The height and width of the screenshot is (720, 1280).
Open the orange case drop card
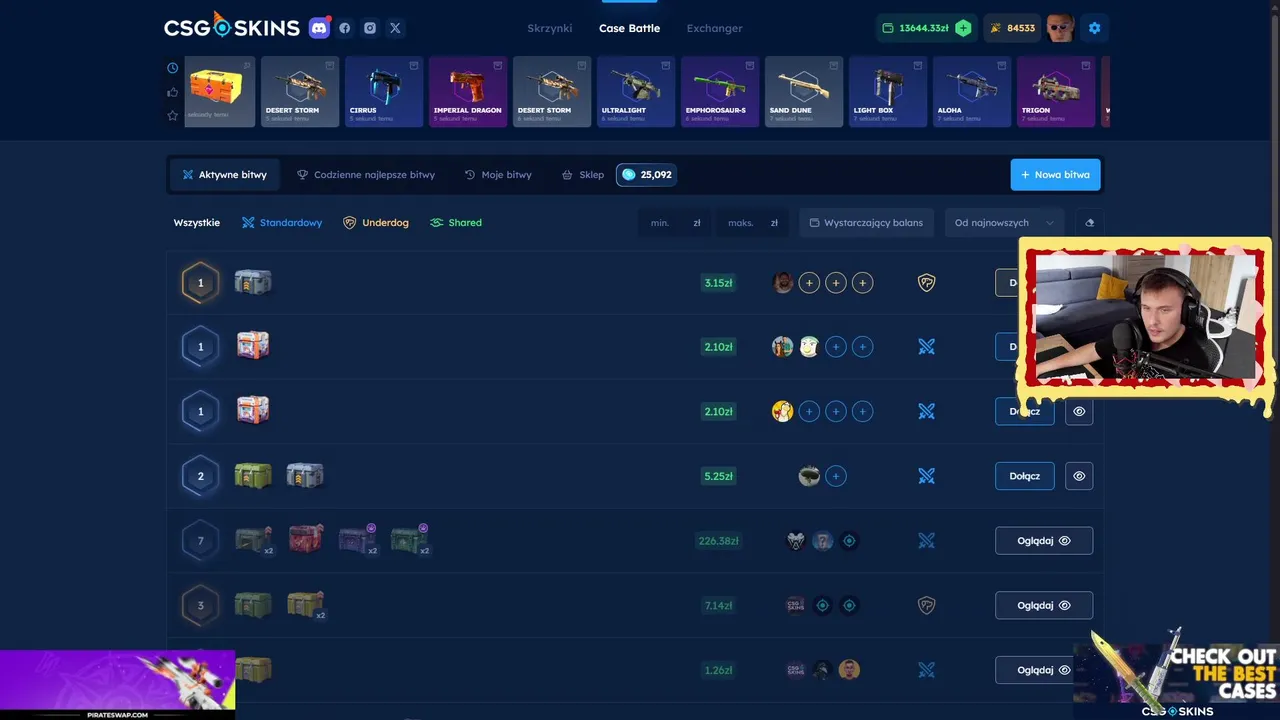(x=220, y=91)
